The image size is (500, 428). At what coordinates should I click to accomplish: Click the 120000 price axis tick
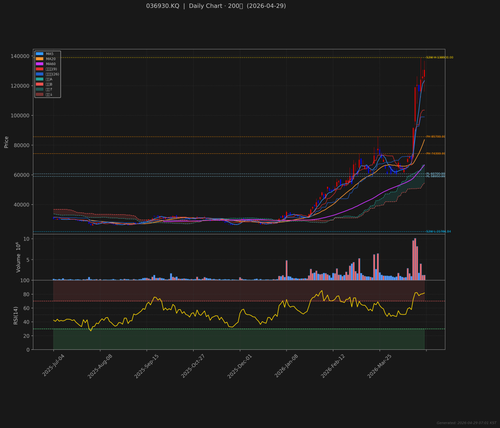tap(20, 86)
